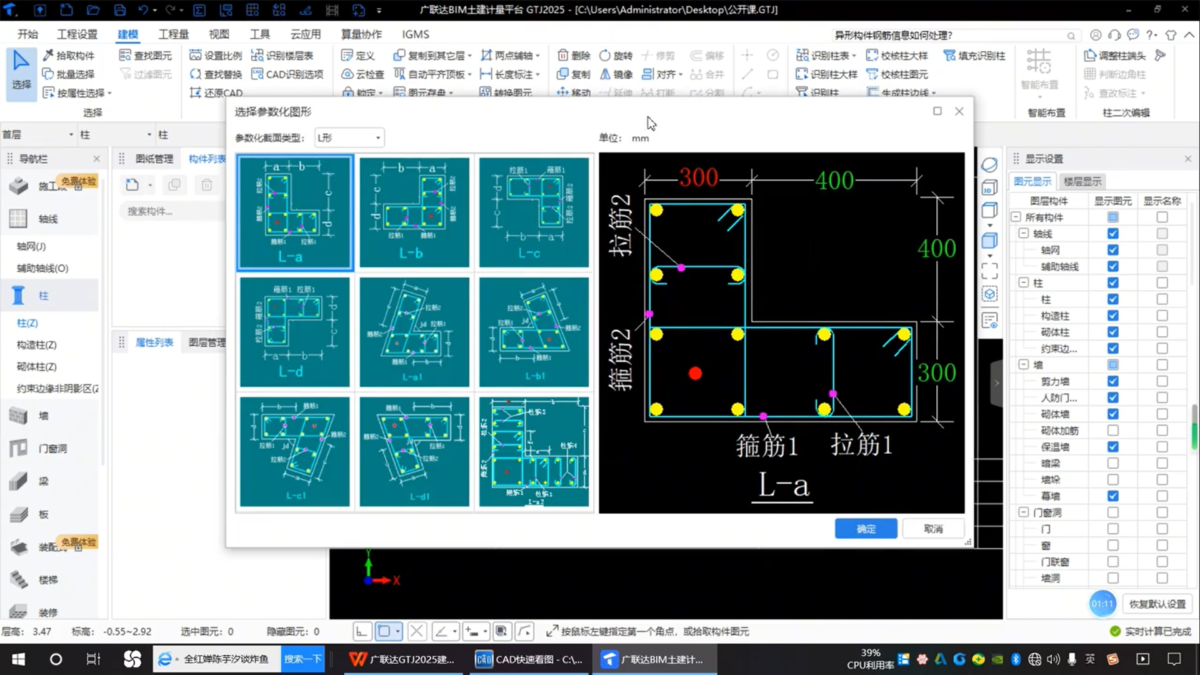Click 恢复默认设置 button
The height and width of the screenshot is (675, 1200).
point(1157,604)
